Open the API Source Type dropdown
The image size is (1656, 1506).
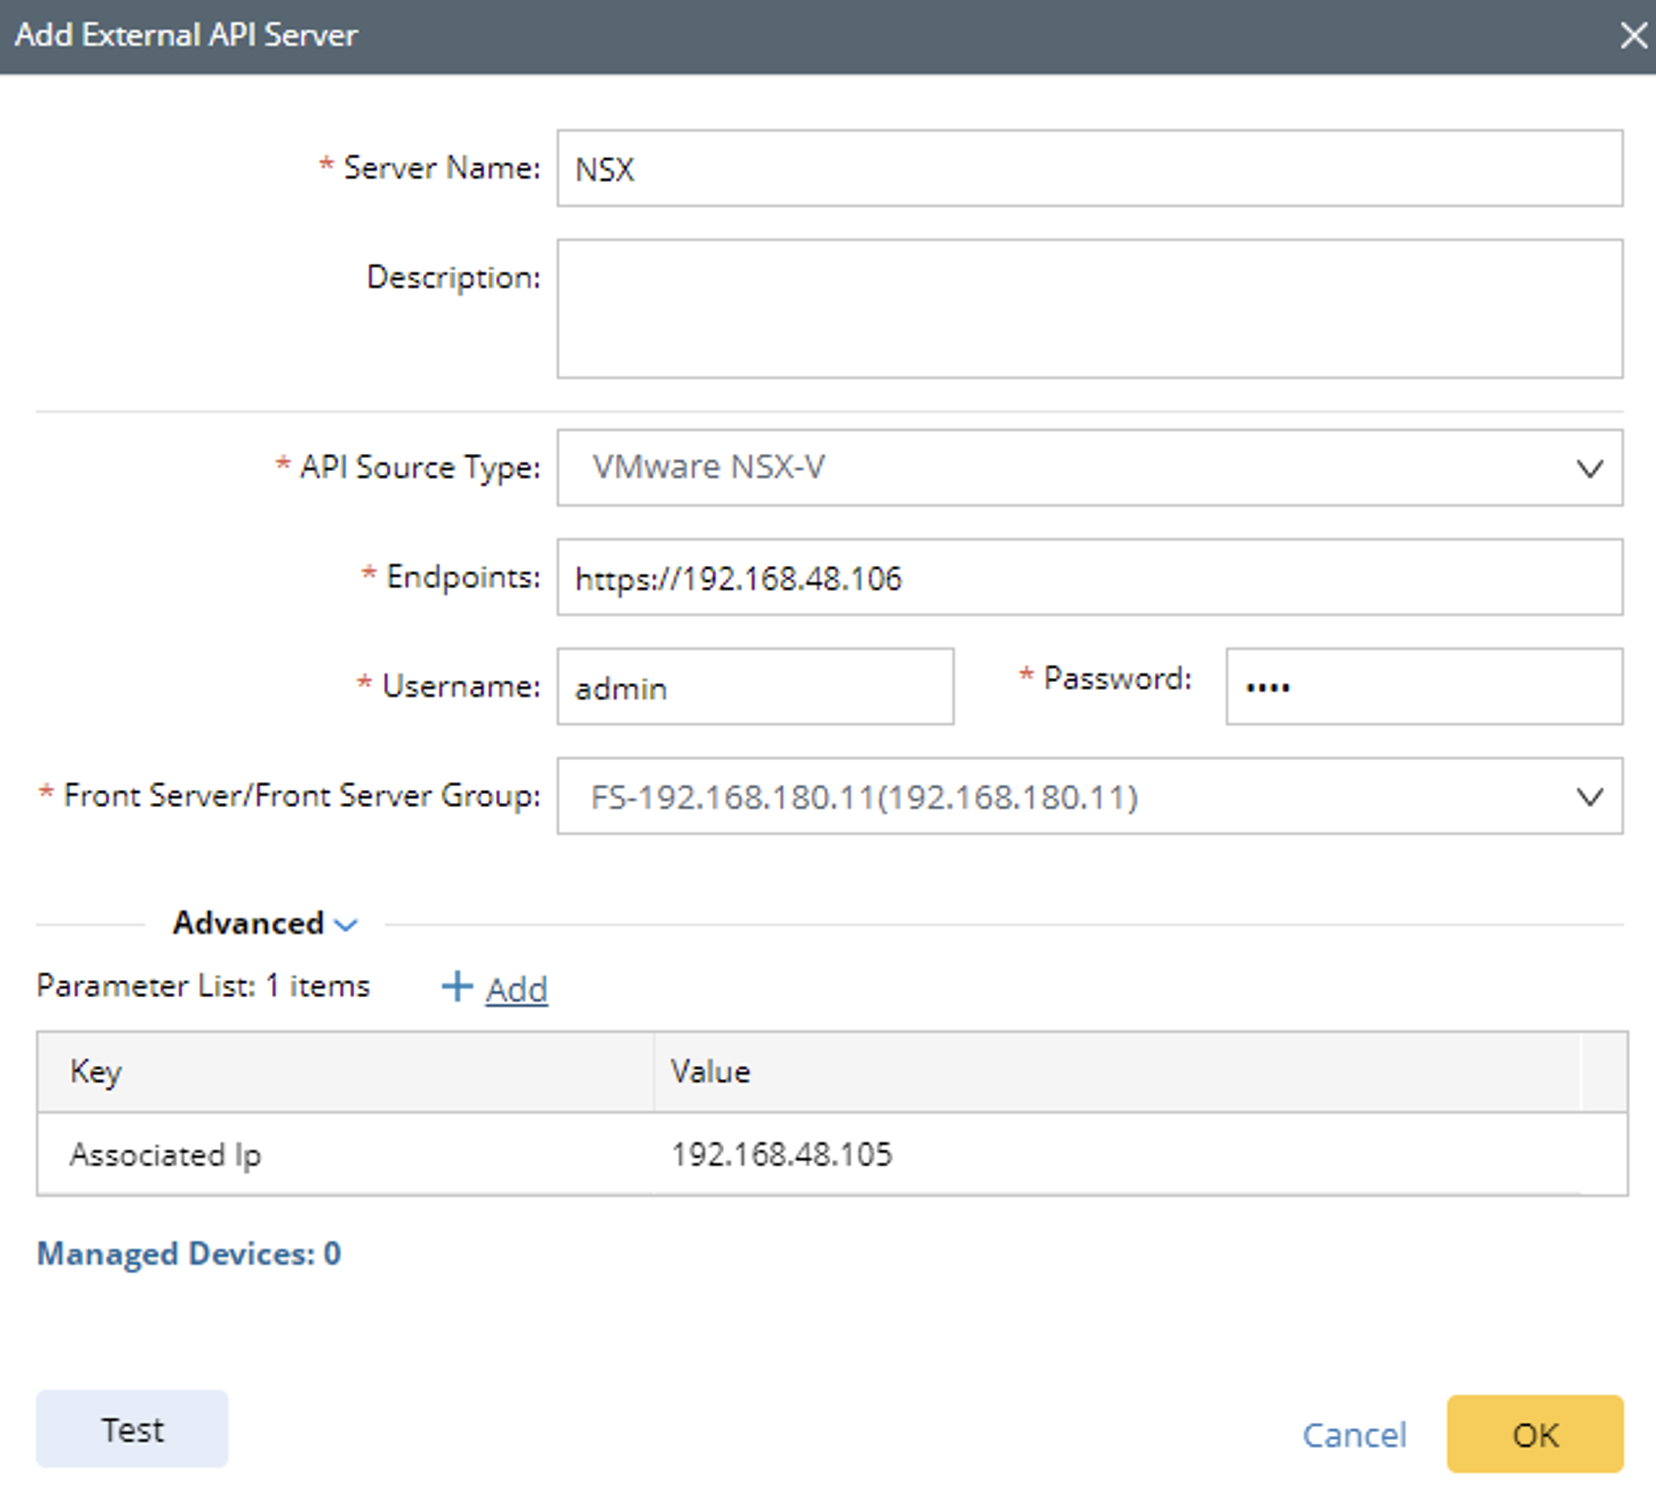pyautogui.click(x=1088, y=468)
